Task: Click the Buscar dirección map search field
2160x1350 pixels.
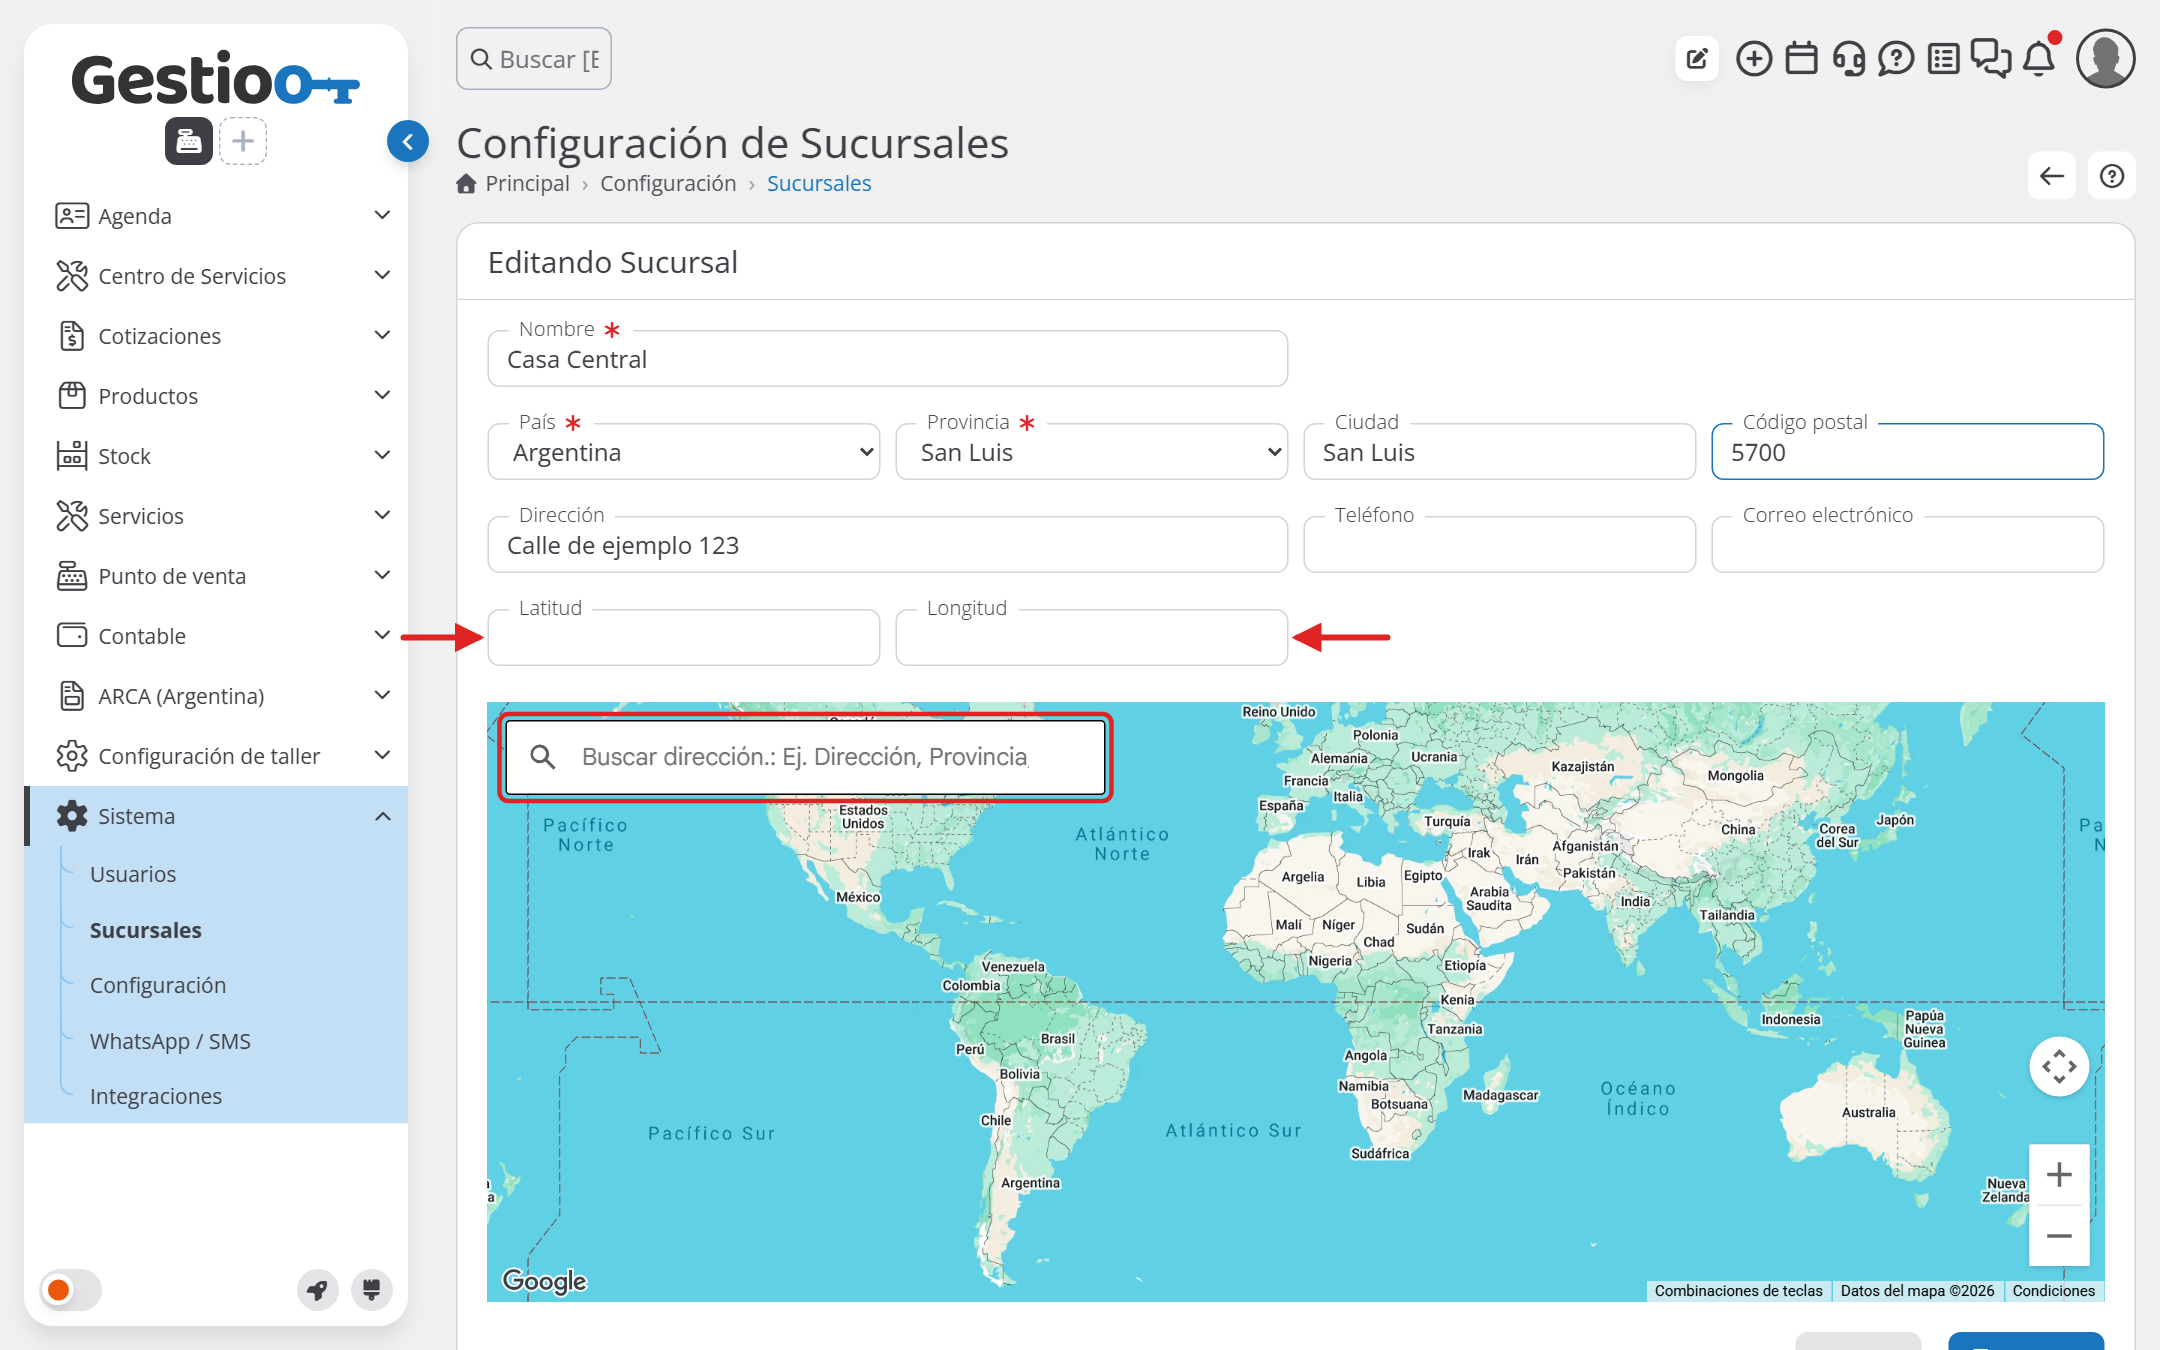Action: 805,757
